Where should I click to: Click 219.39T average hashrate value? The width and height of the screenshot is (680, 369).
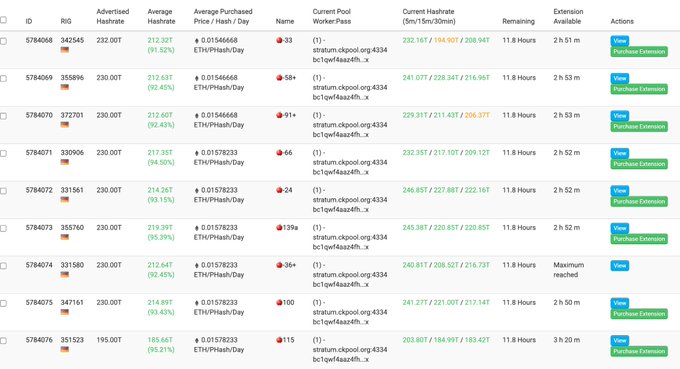[x=160, y=228]
